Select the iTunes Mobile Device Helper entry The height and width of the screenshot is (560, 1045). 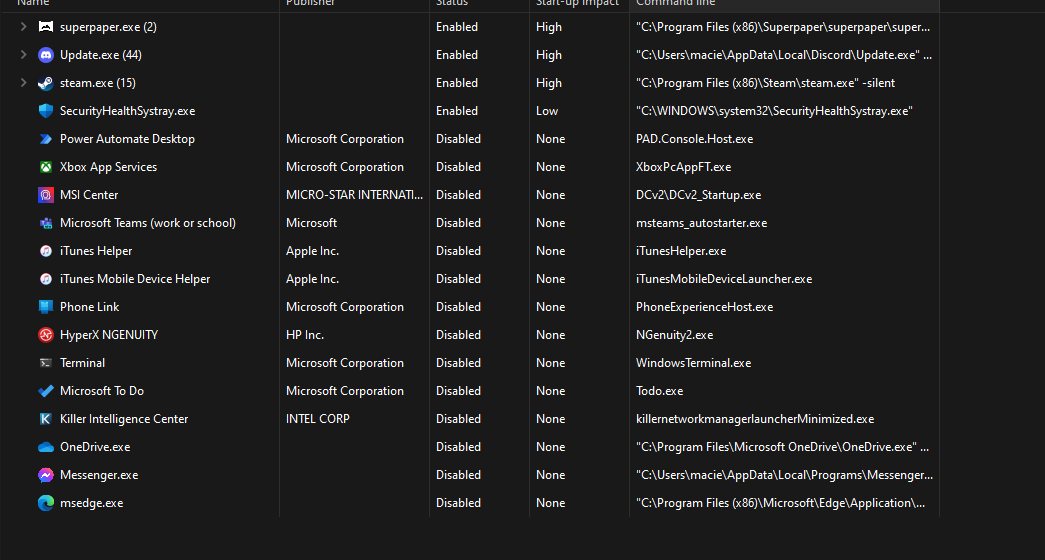tap(135, 279)
